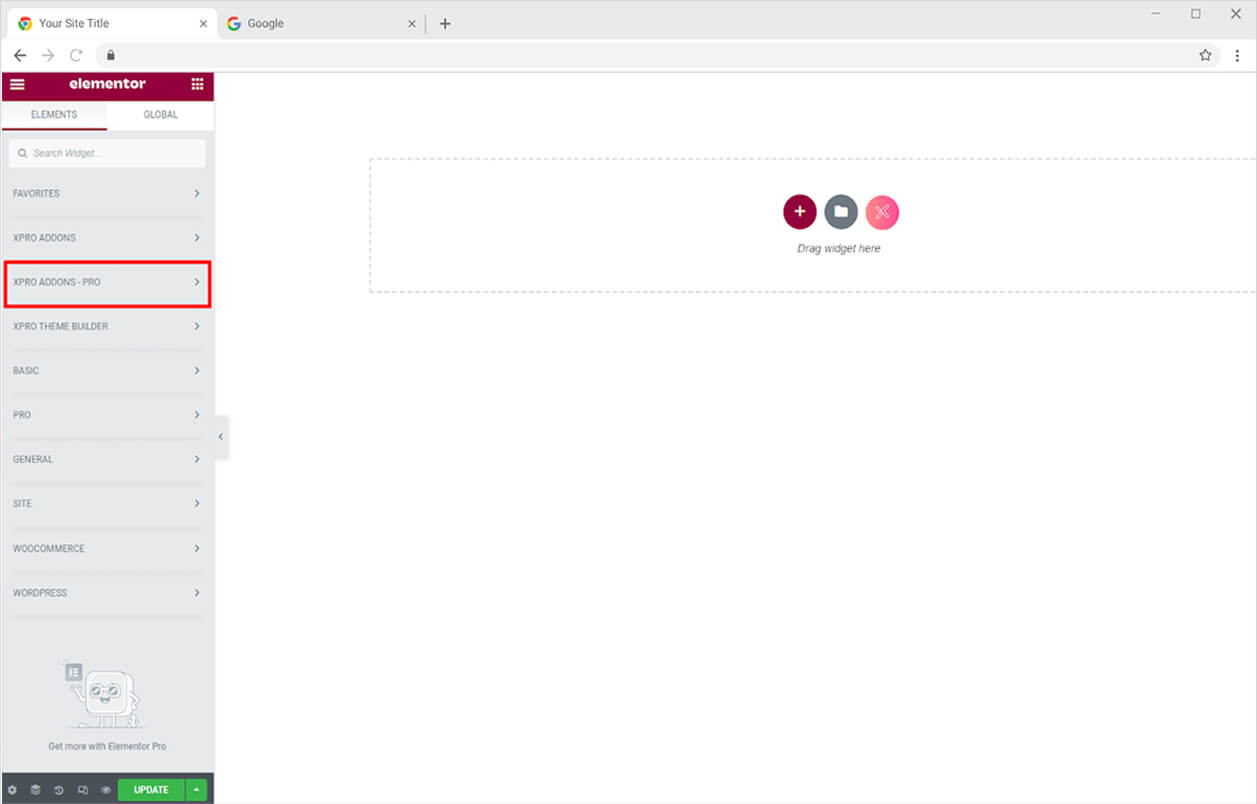This screenshot has height=804, width=1257.
Task: Add a new section with plus icon
Action: (800, 212)
